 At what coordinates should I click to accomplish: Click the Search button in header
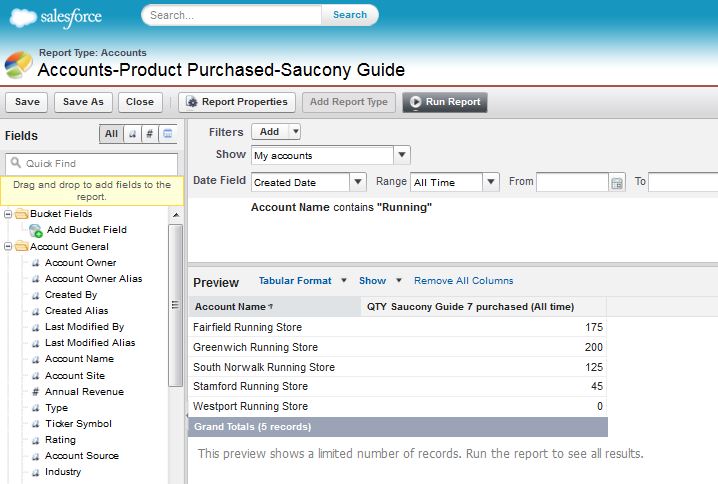click(350, 15)
